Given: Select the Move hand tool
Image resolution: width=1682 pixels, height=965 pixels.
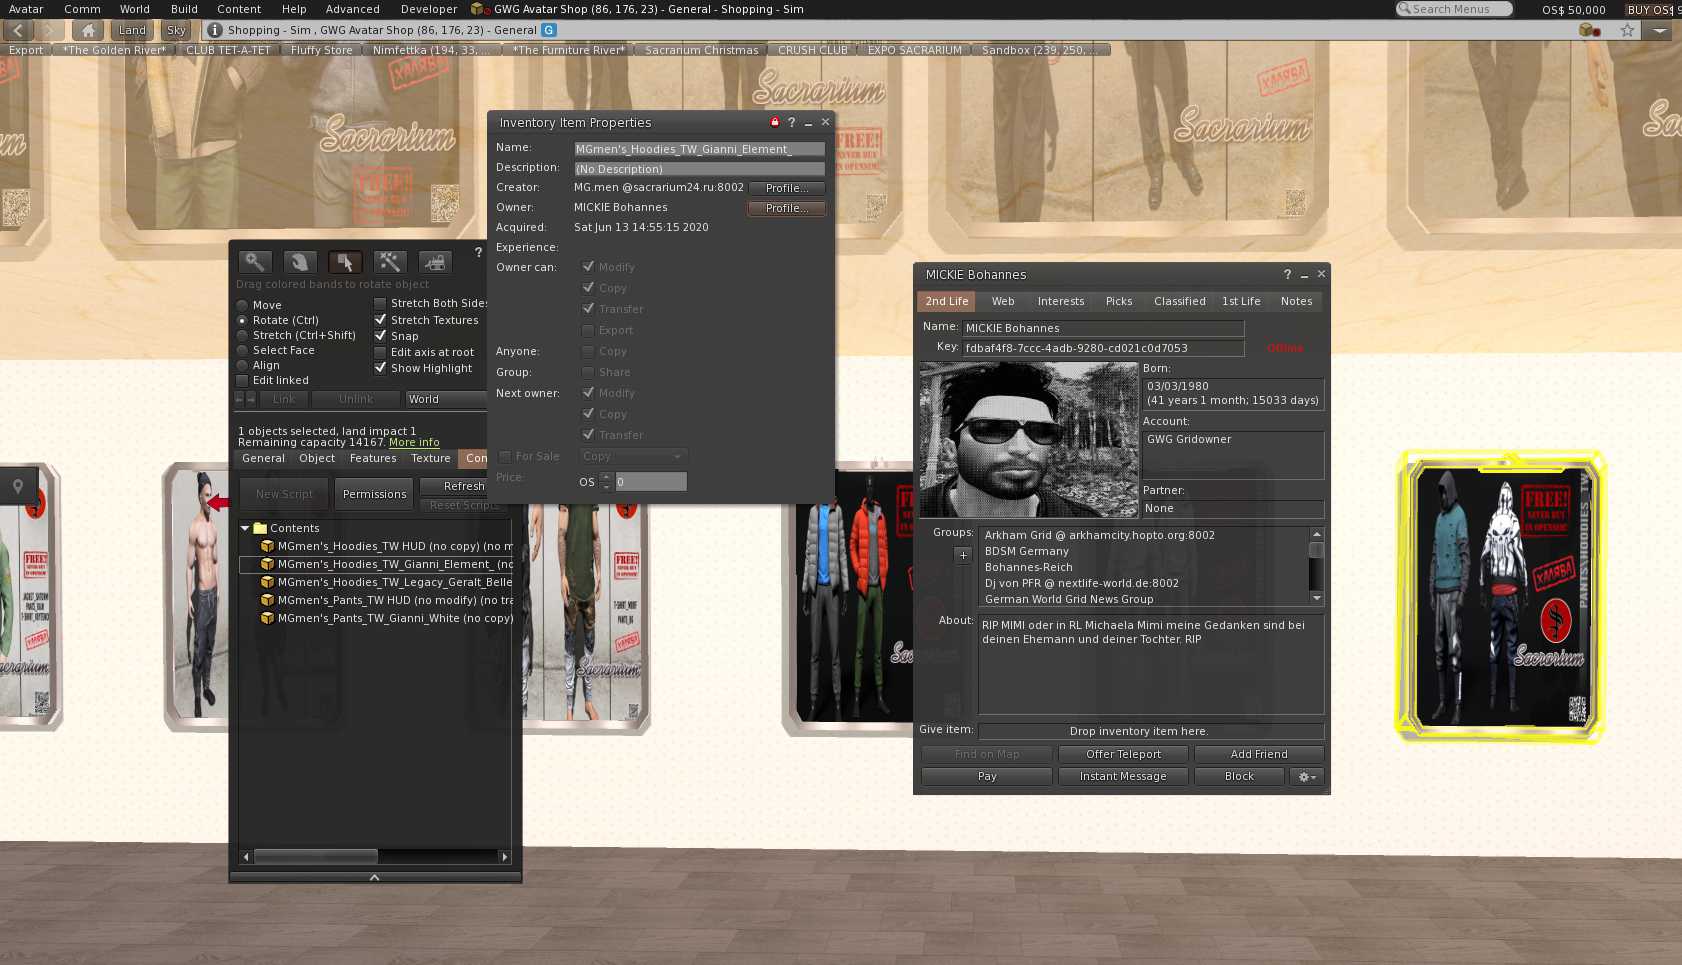Looking at the screenshot, I should click(x=299, y=262).
